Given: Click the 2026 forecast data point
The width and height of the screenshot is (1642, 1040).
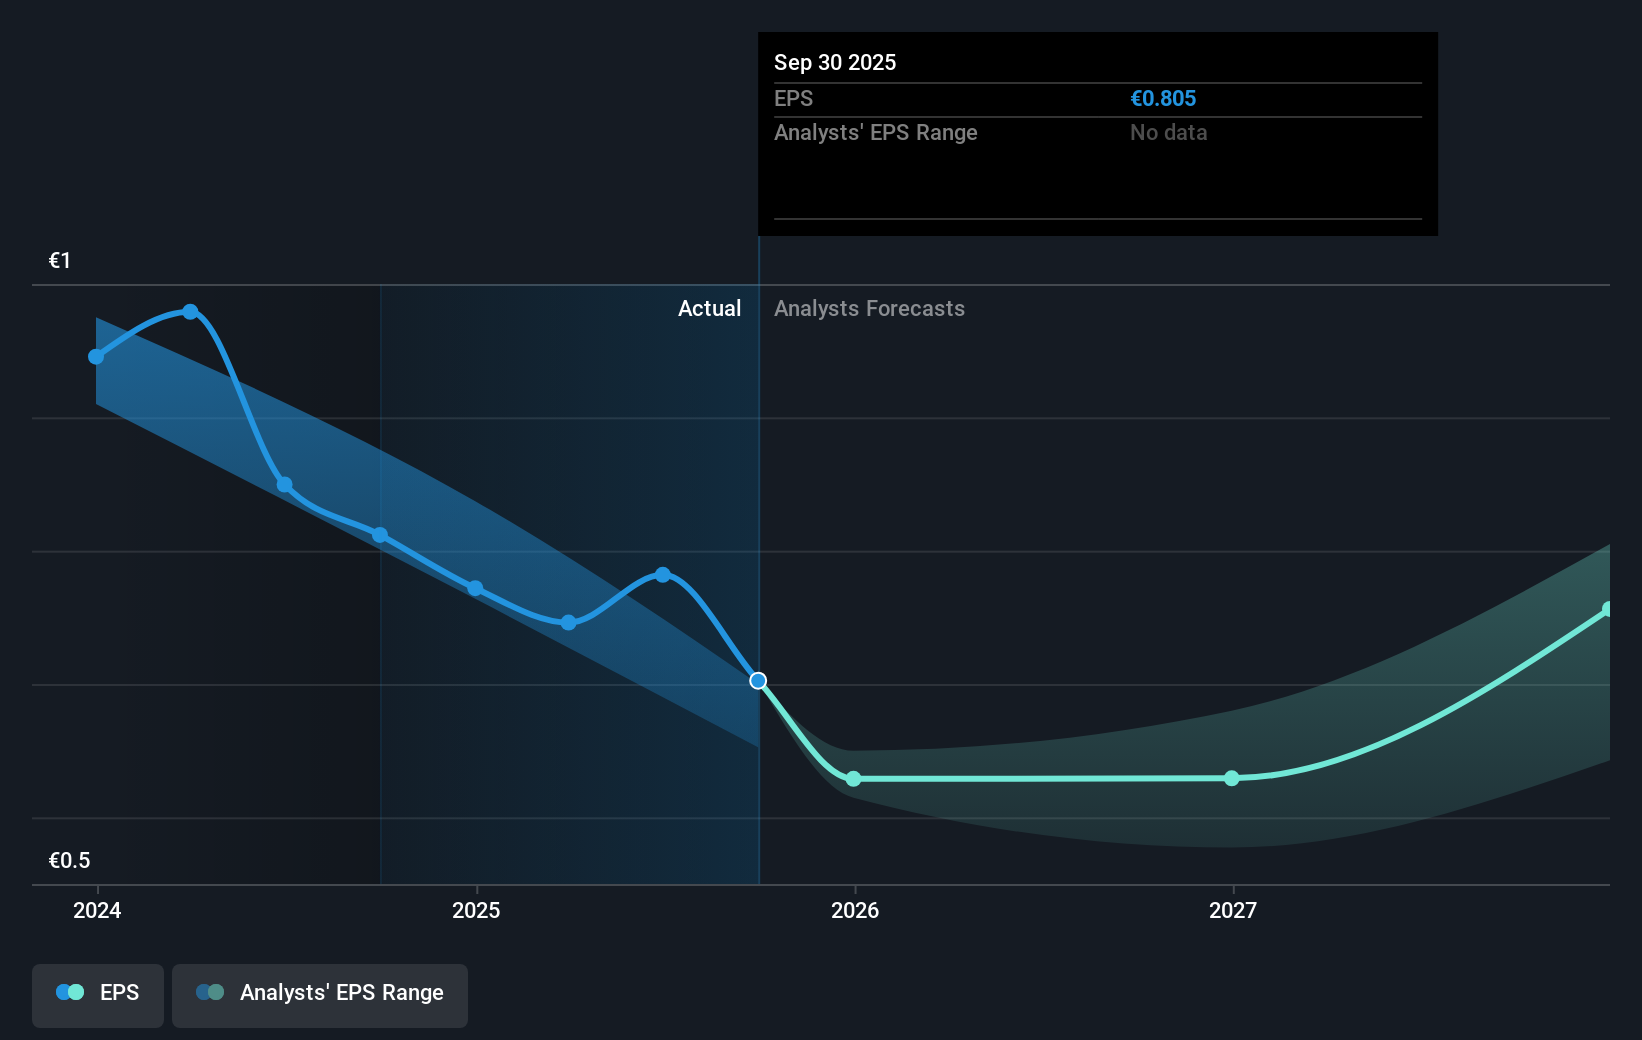Looking at the screenshot, I should (x=853, y=778).
